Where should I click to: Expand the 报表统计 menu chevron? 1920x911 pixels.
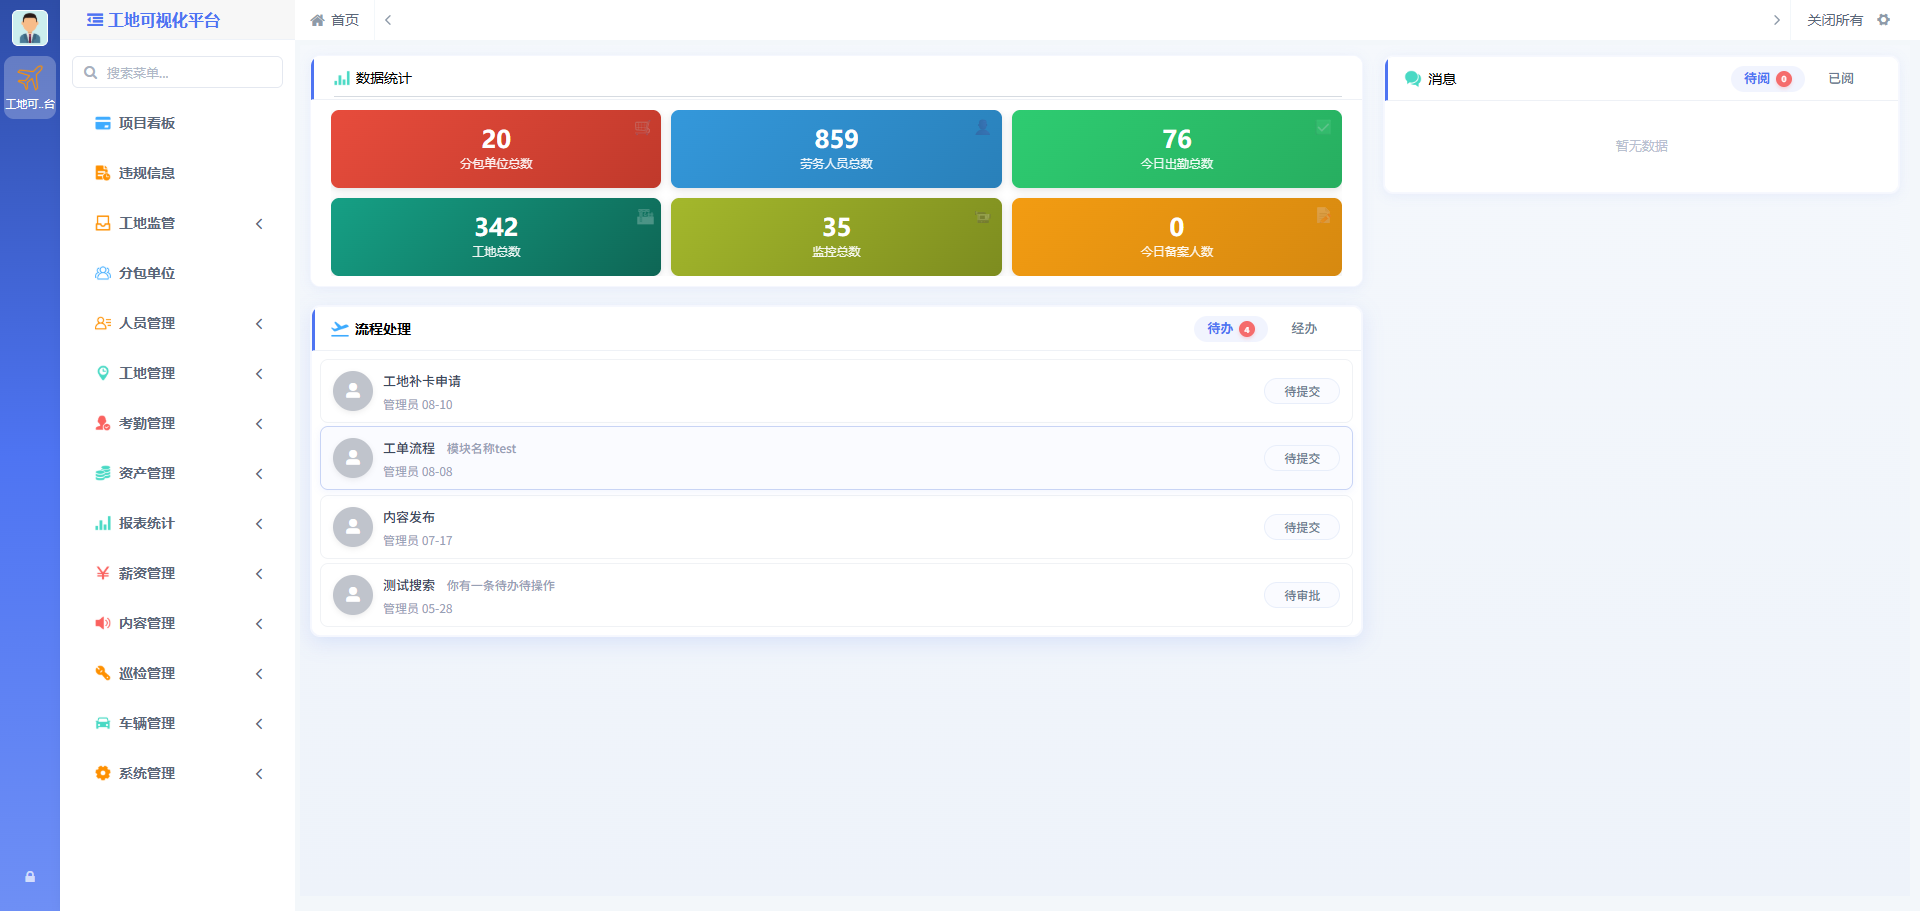pyautogui.click(x=260, y=523)
